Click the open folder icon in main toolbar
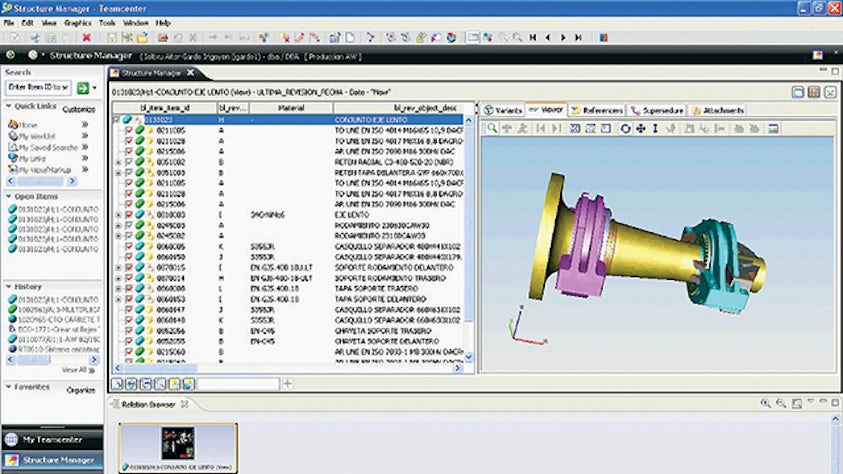This screenshot has width=843, height=474. point(142,38)
